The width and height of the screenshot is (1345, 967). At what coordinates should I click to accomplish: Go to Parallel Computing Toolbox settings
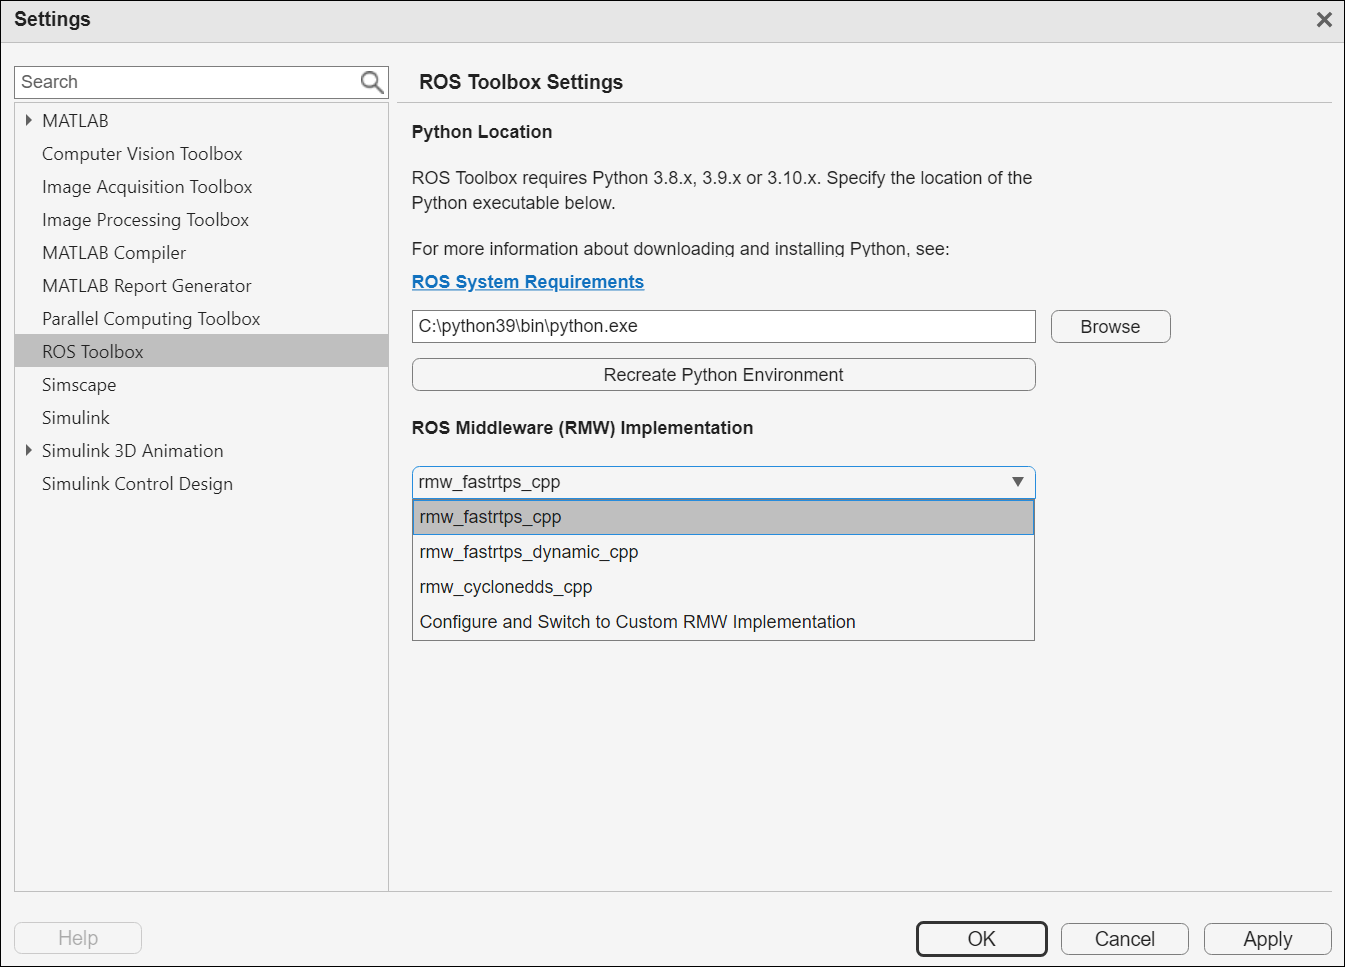[x=151, y=319]
